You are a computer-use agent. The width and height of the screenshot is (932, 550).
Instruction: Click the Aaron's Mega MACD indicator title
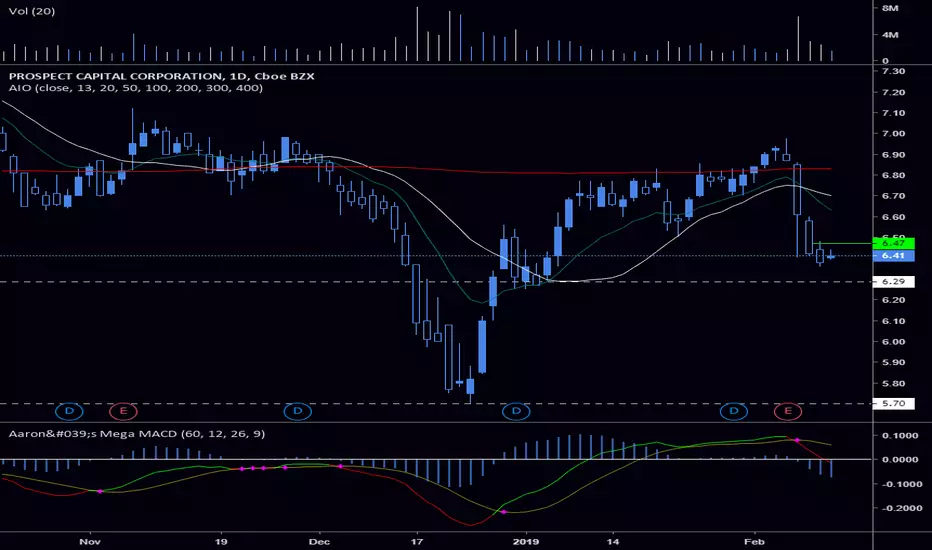click(137, 433)
